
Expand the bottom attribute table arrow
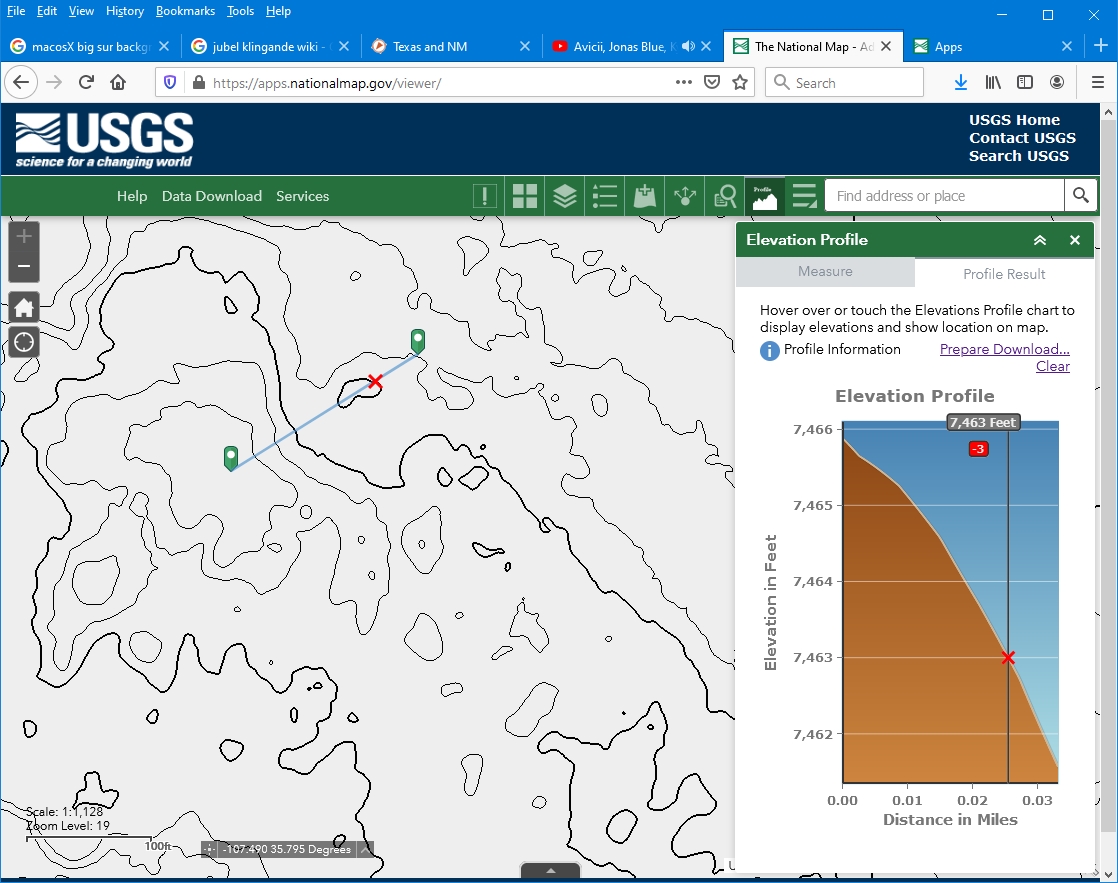550,871
